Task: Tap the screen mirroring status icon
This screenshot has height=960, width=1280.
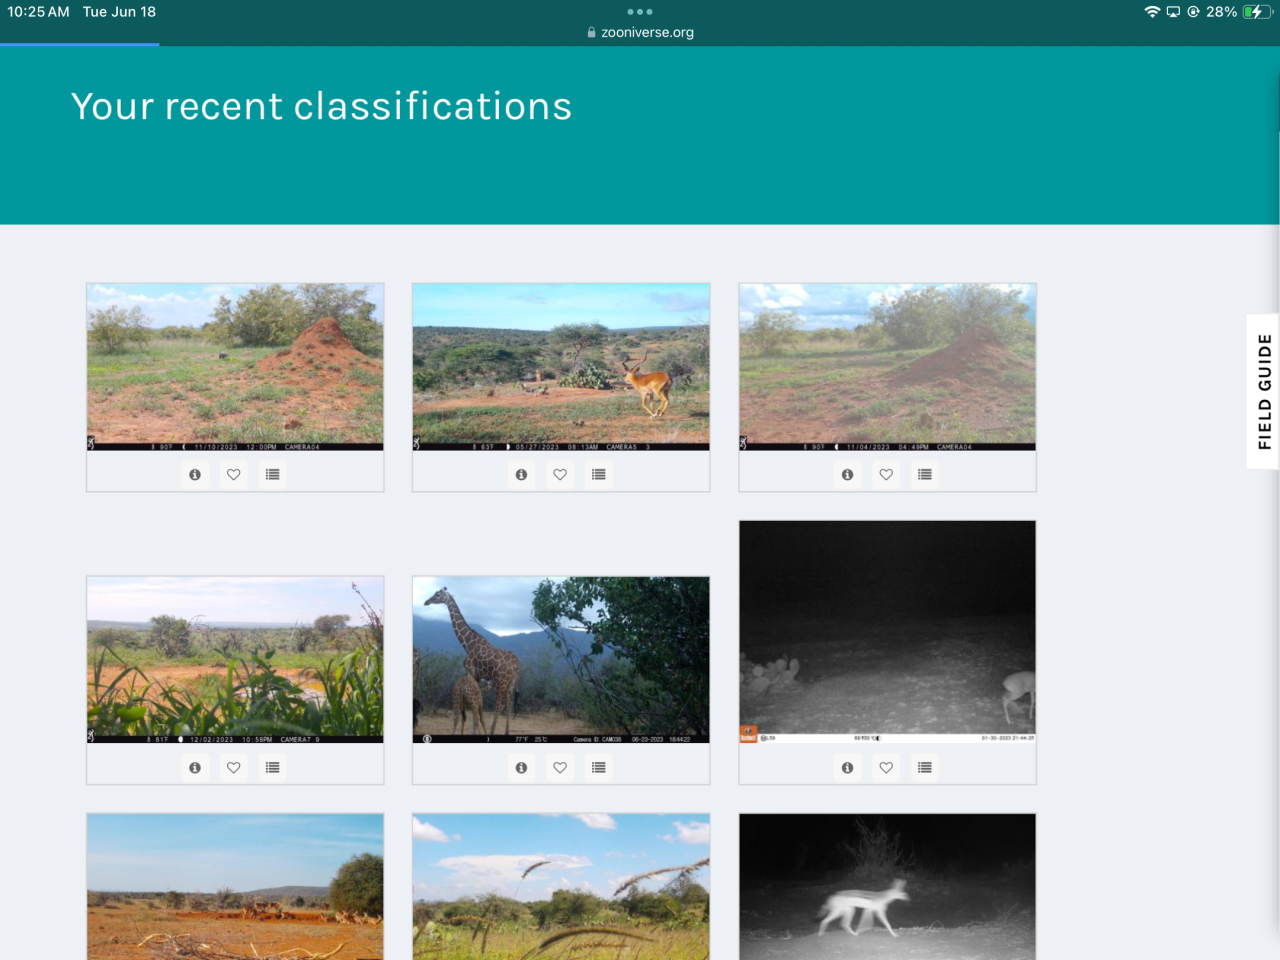Action: point(1173,12)
